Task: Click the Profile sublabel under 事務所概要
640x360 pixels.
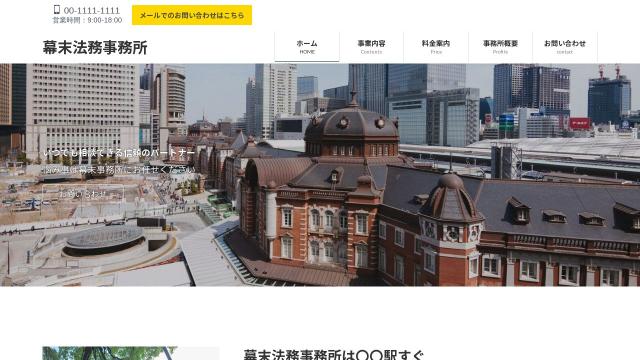Action: point(500,52)
